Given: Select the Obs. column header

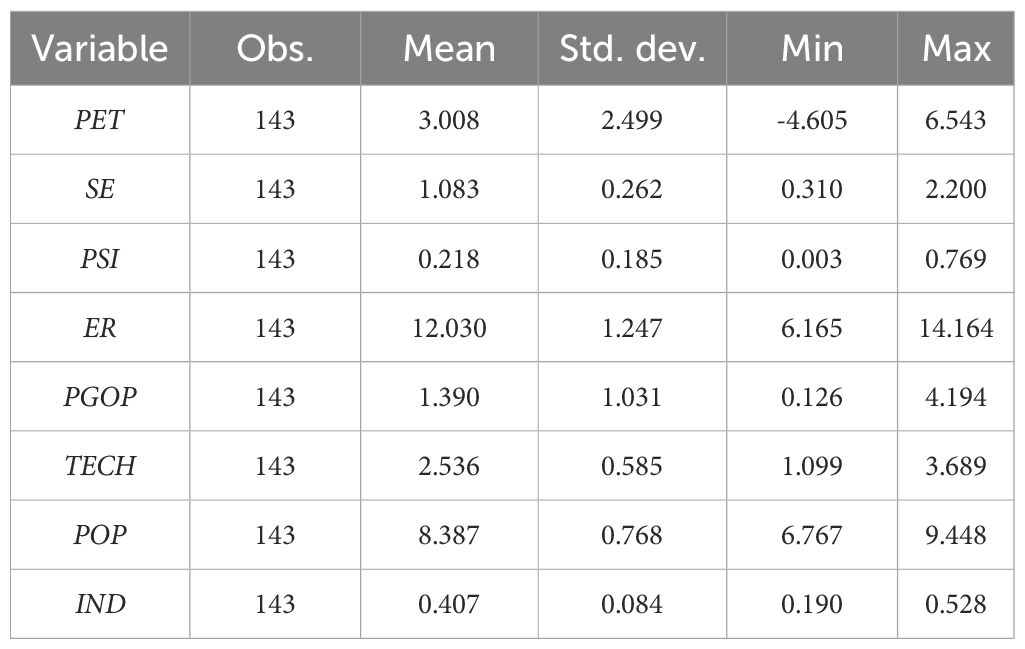Looking at the screenshot, I should [x=275, y=48].
